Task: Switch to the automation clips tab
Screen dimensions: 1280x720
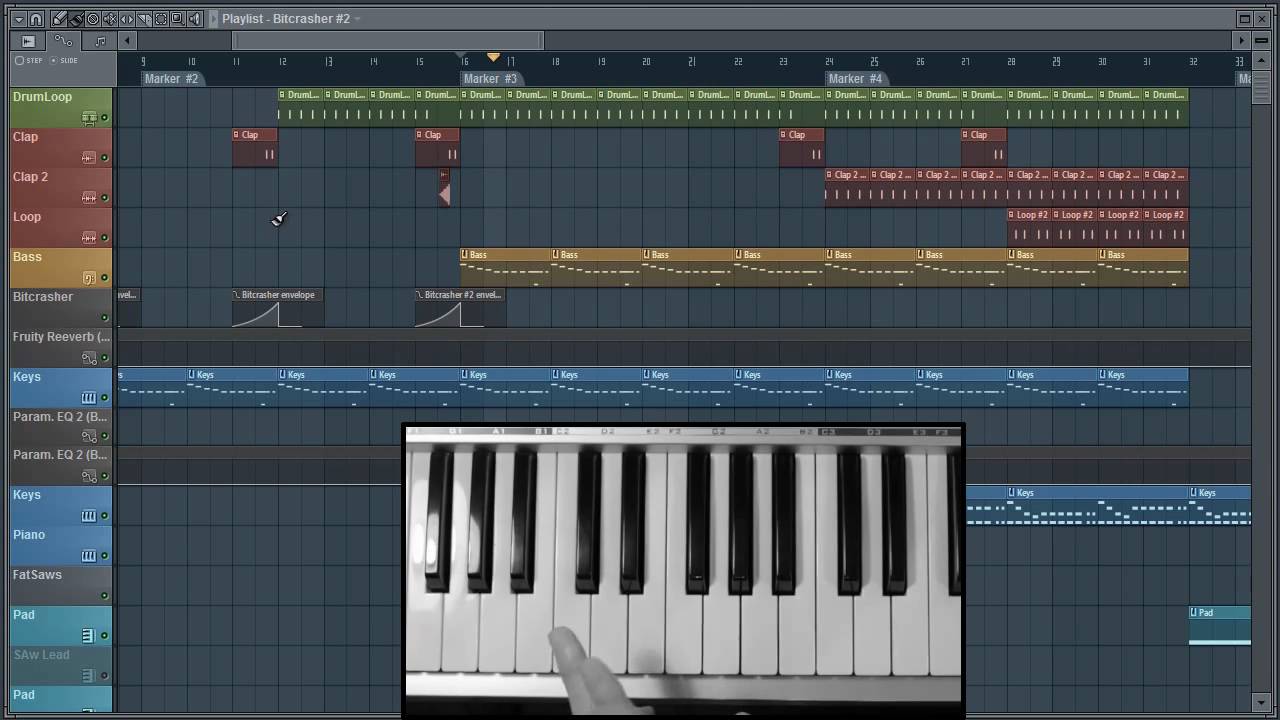Action: (x=63, y=41)
